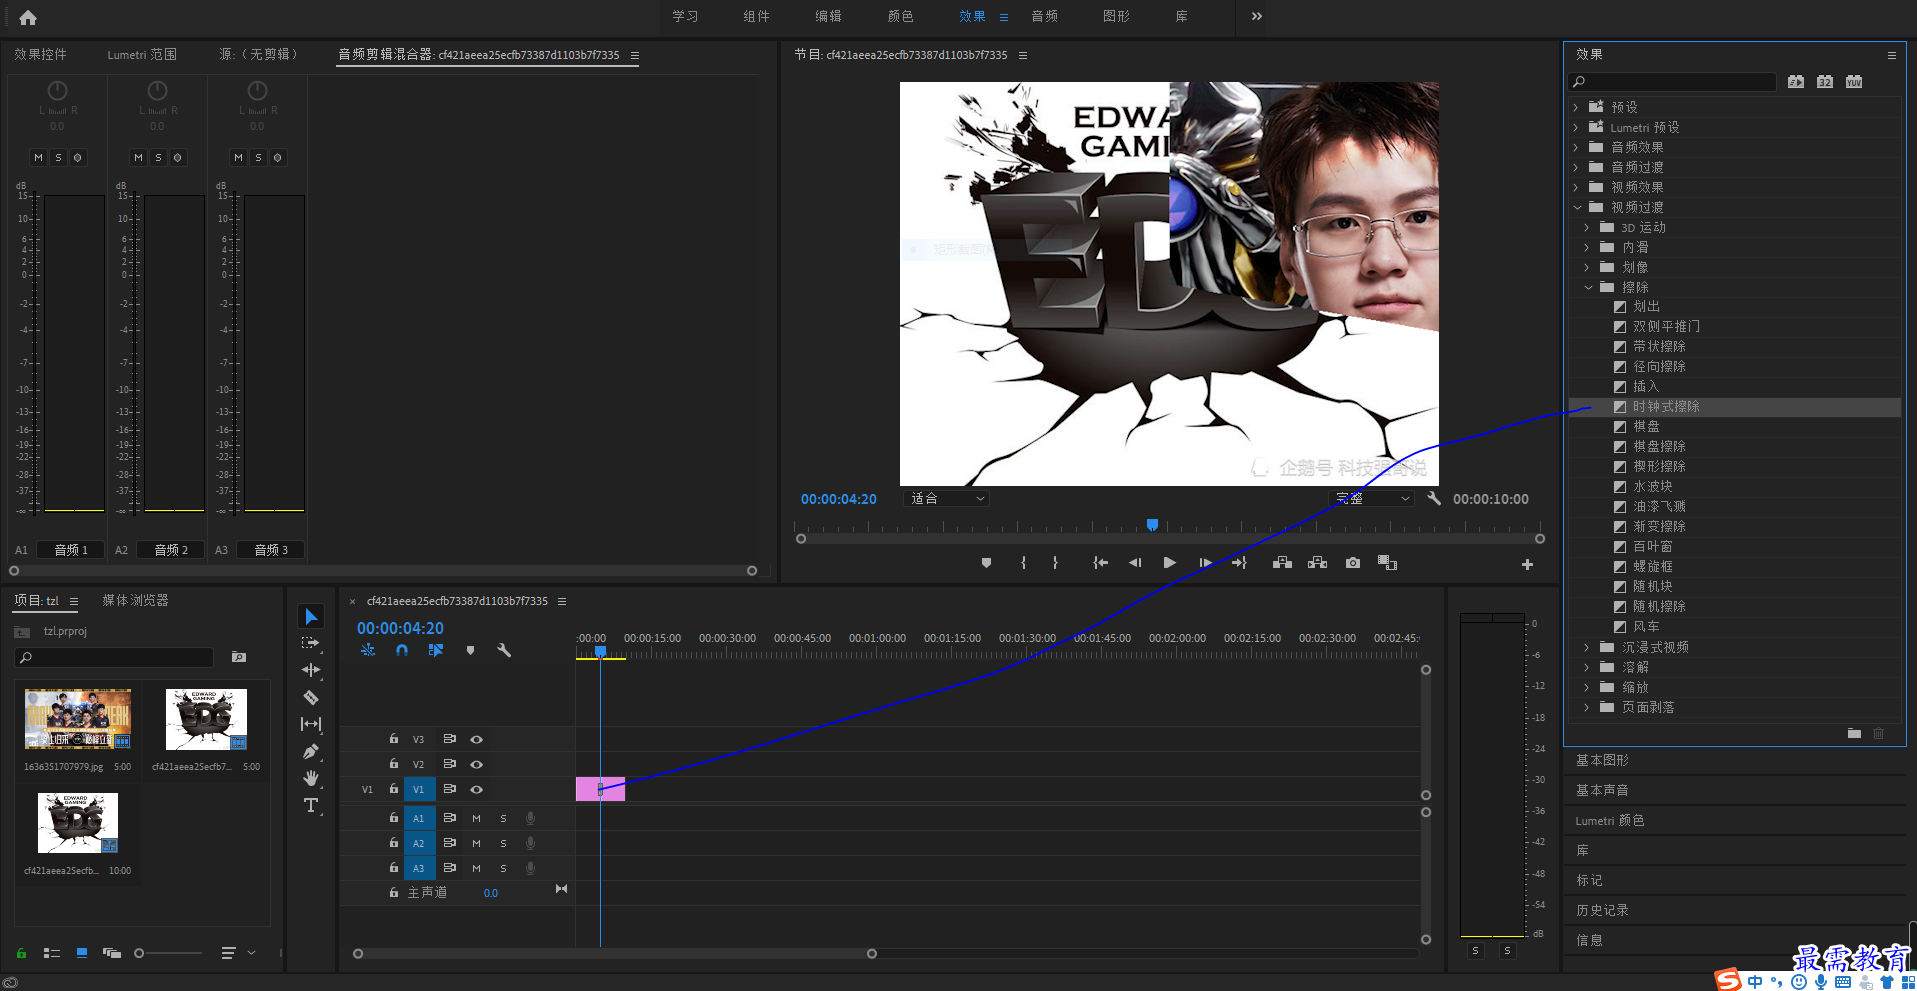This screenshot has height=991, width=1917.
Task: Select the 百叶窗 transition
Action: tap(1652, 547)
